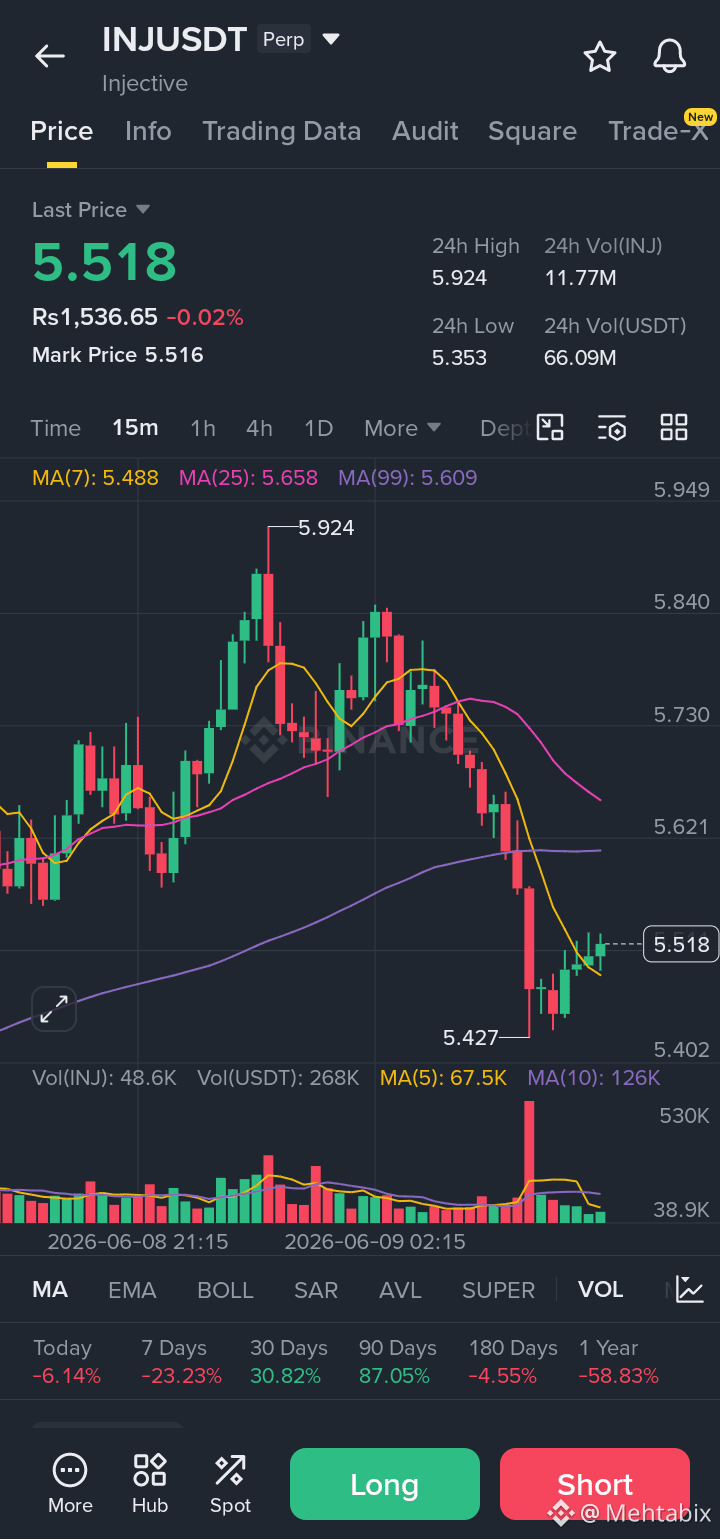Tap the 5.924 high marker label
720x1539 pixels.
(x=326, y=527)
